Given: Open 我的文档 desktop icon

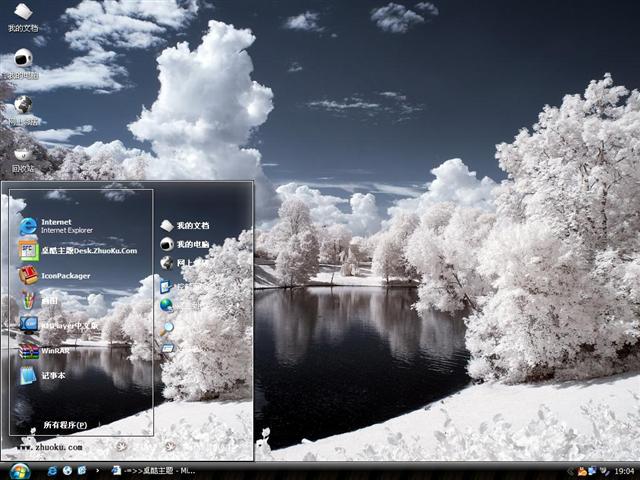Looking at the screenshot, I should click(22, 15).
